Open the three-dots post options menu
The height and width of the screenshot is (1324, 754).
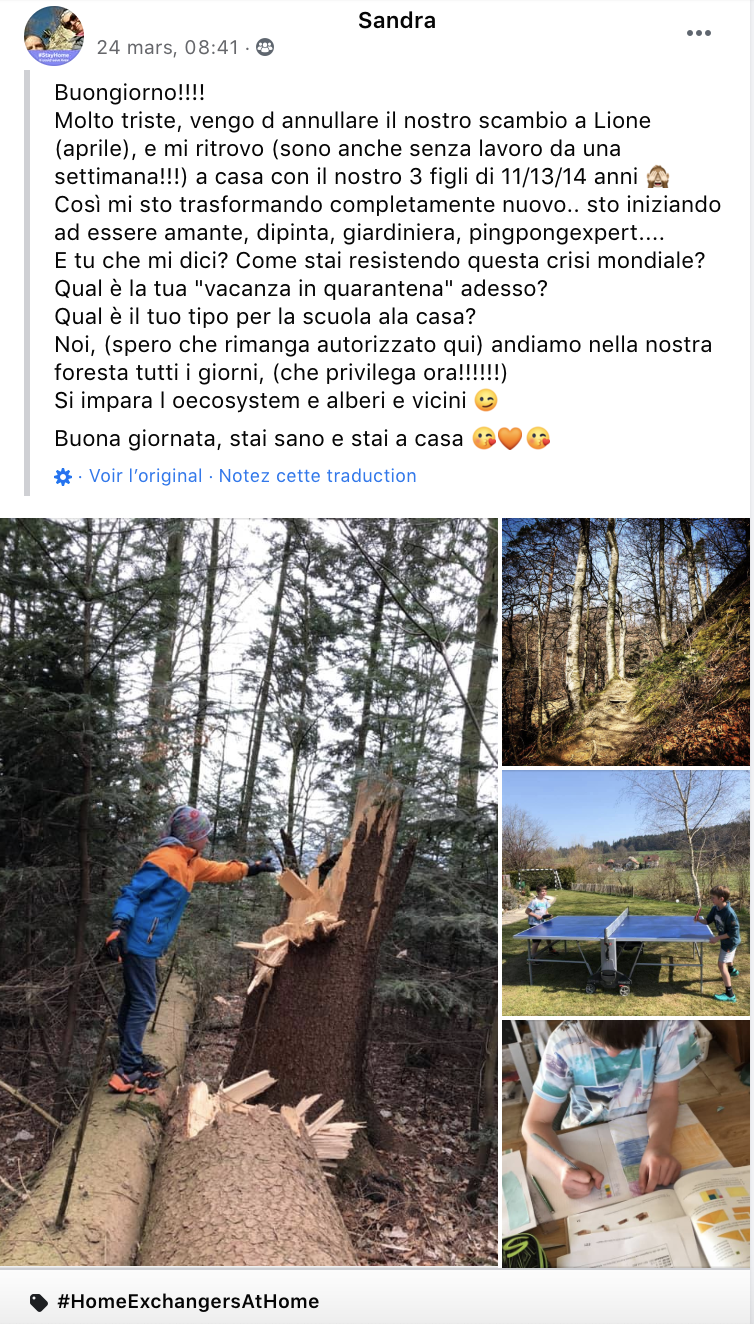click(698, 33)
